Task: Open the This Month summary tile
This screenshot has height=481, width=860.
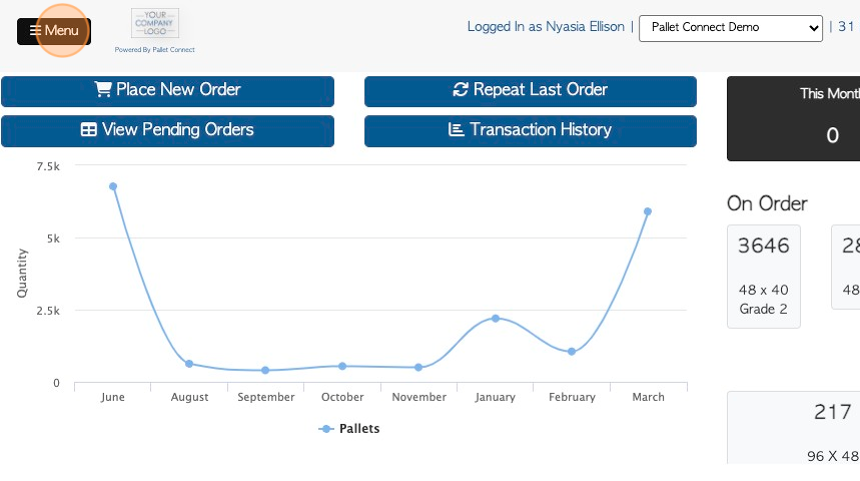Action: point(794,118)
